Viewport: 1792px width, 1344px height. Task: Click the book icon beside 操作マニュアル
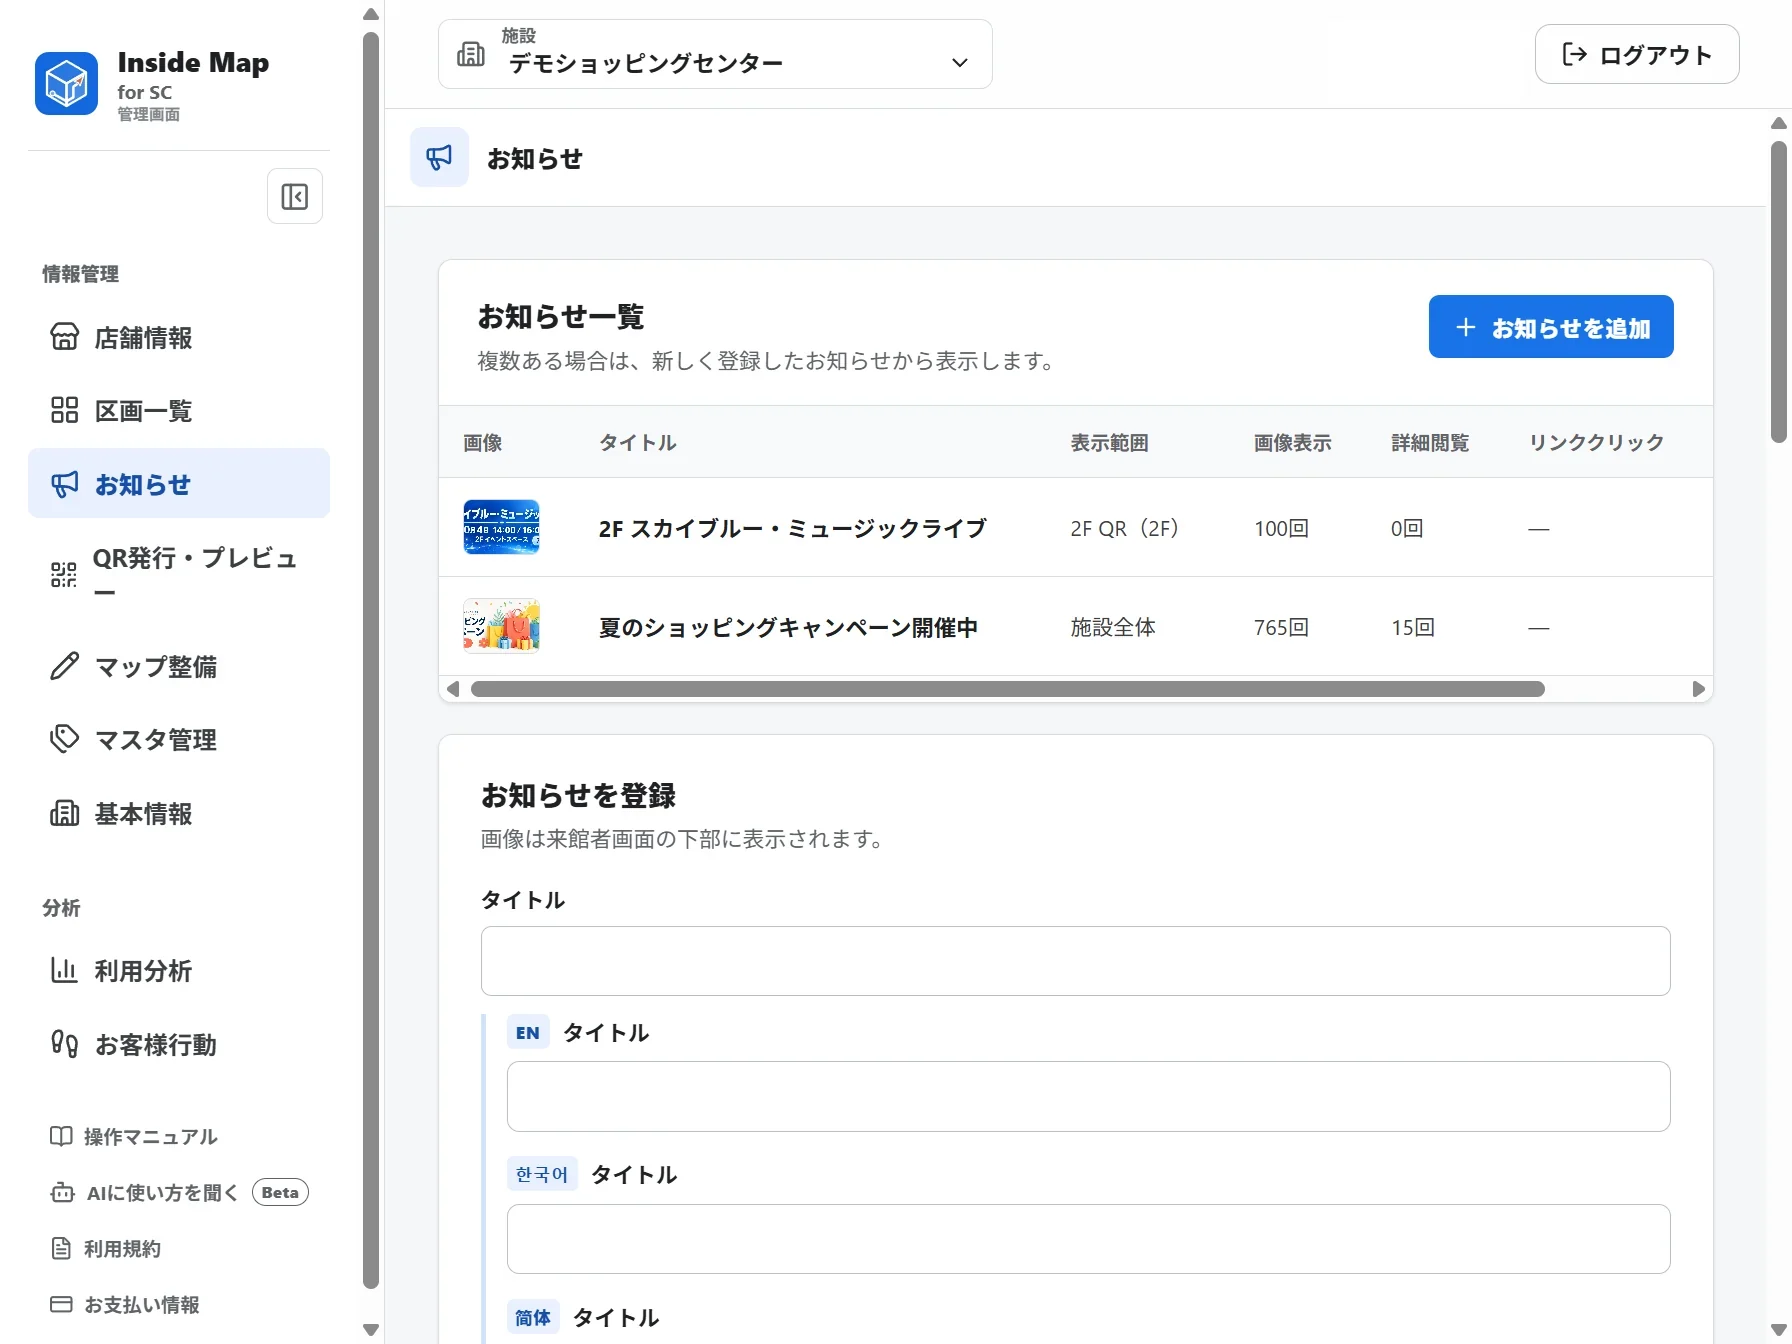point(61,1136)
